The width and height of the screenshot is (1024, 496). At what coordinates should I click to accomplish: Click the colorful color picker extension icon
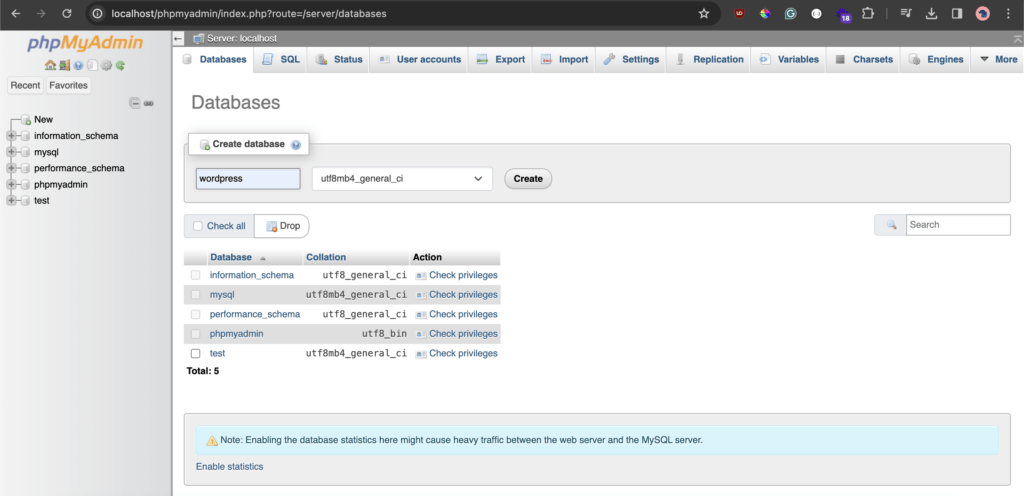[x=765, y=13]
